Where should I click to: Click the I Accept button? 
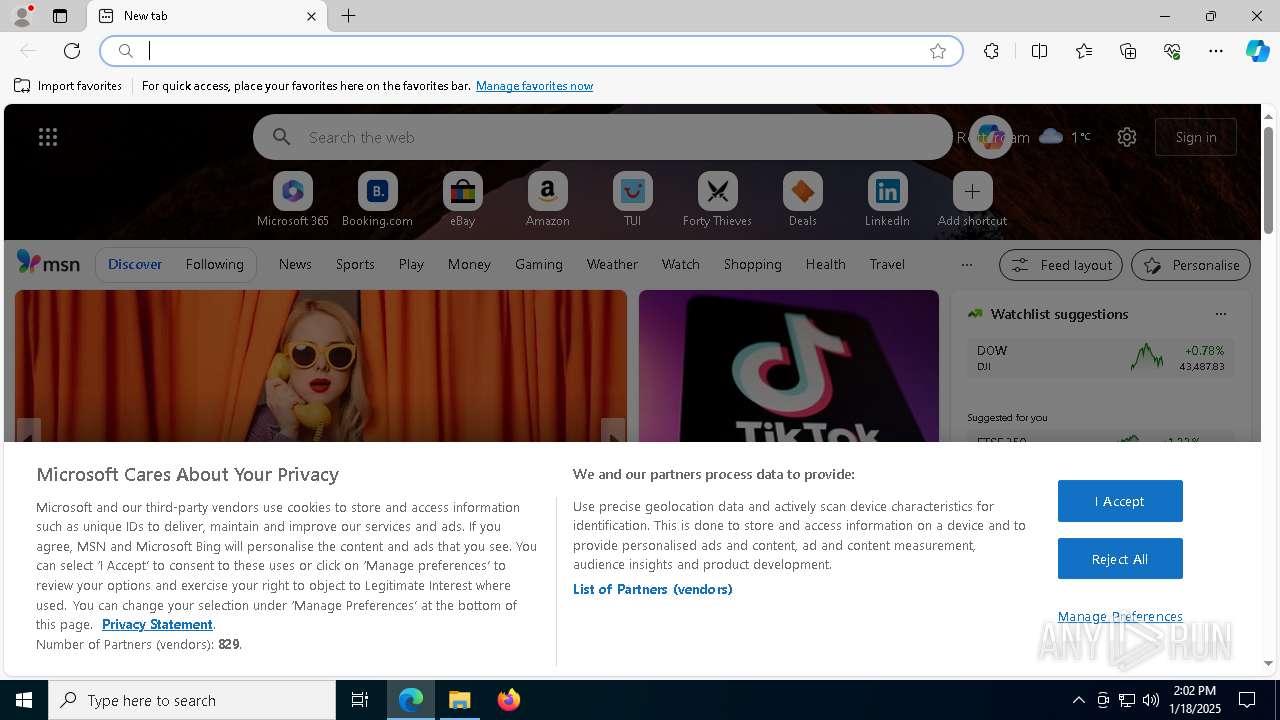(1120, 501)
